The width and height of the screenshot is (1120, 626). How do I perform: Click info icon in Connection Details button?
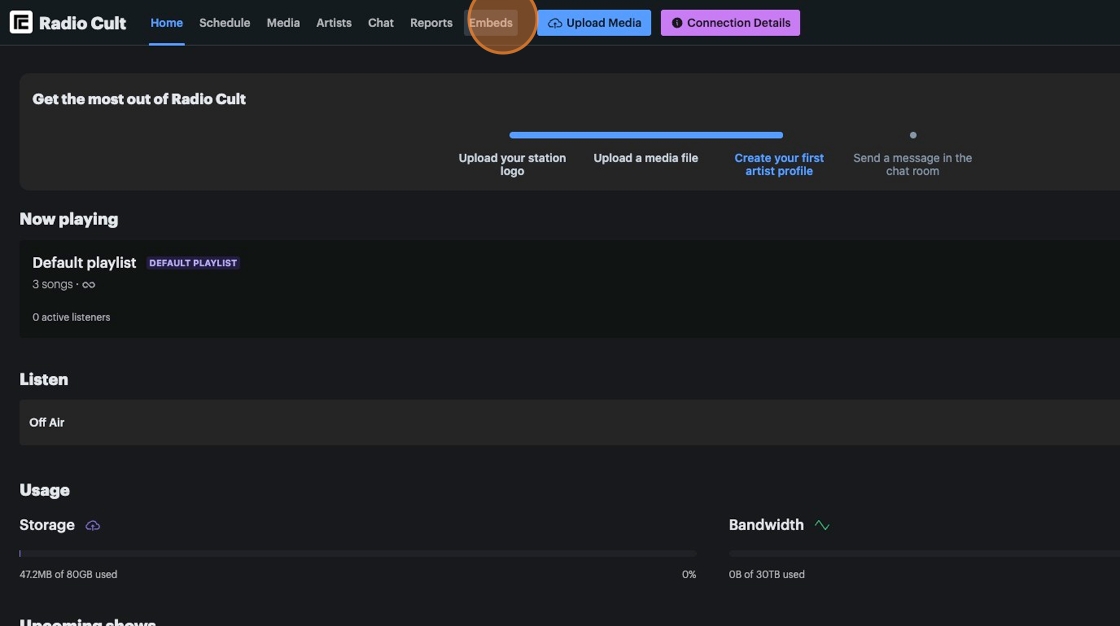pyautogui.click(x=676, y=23)
